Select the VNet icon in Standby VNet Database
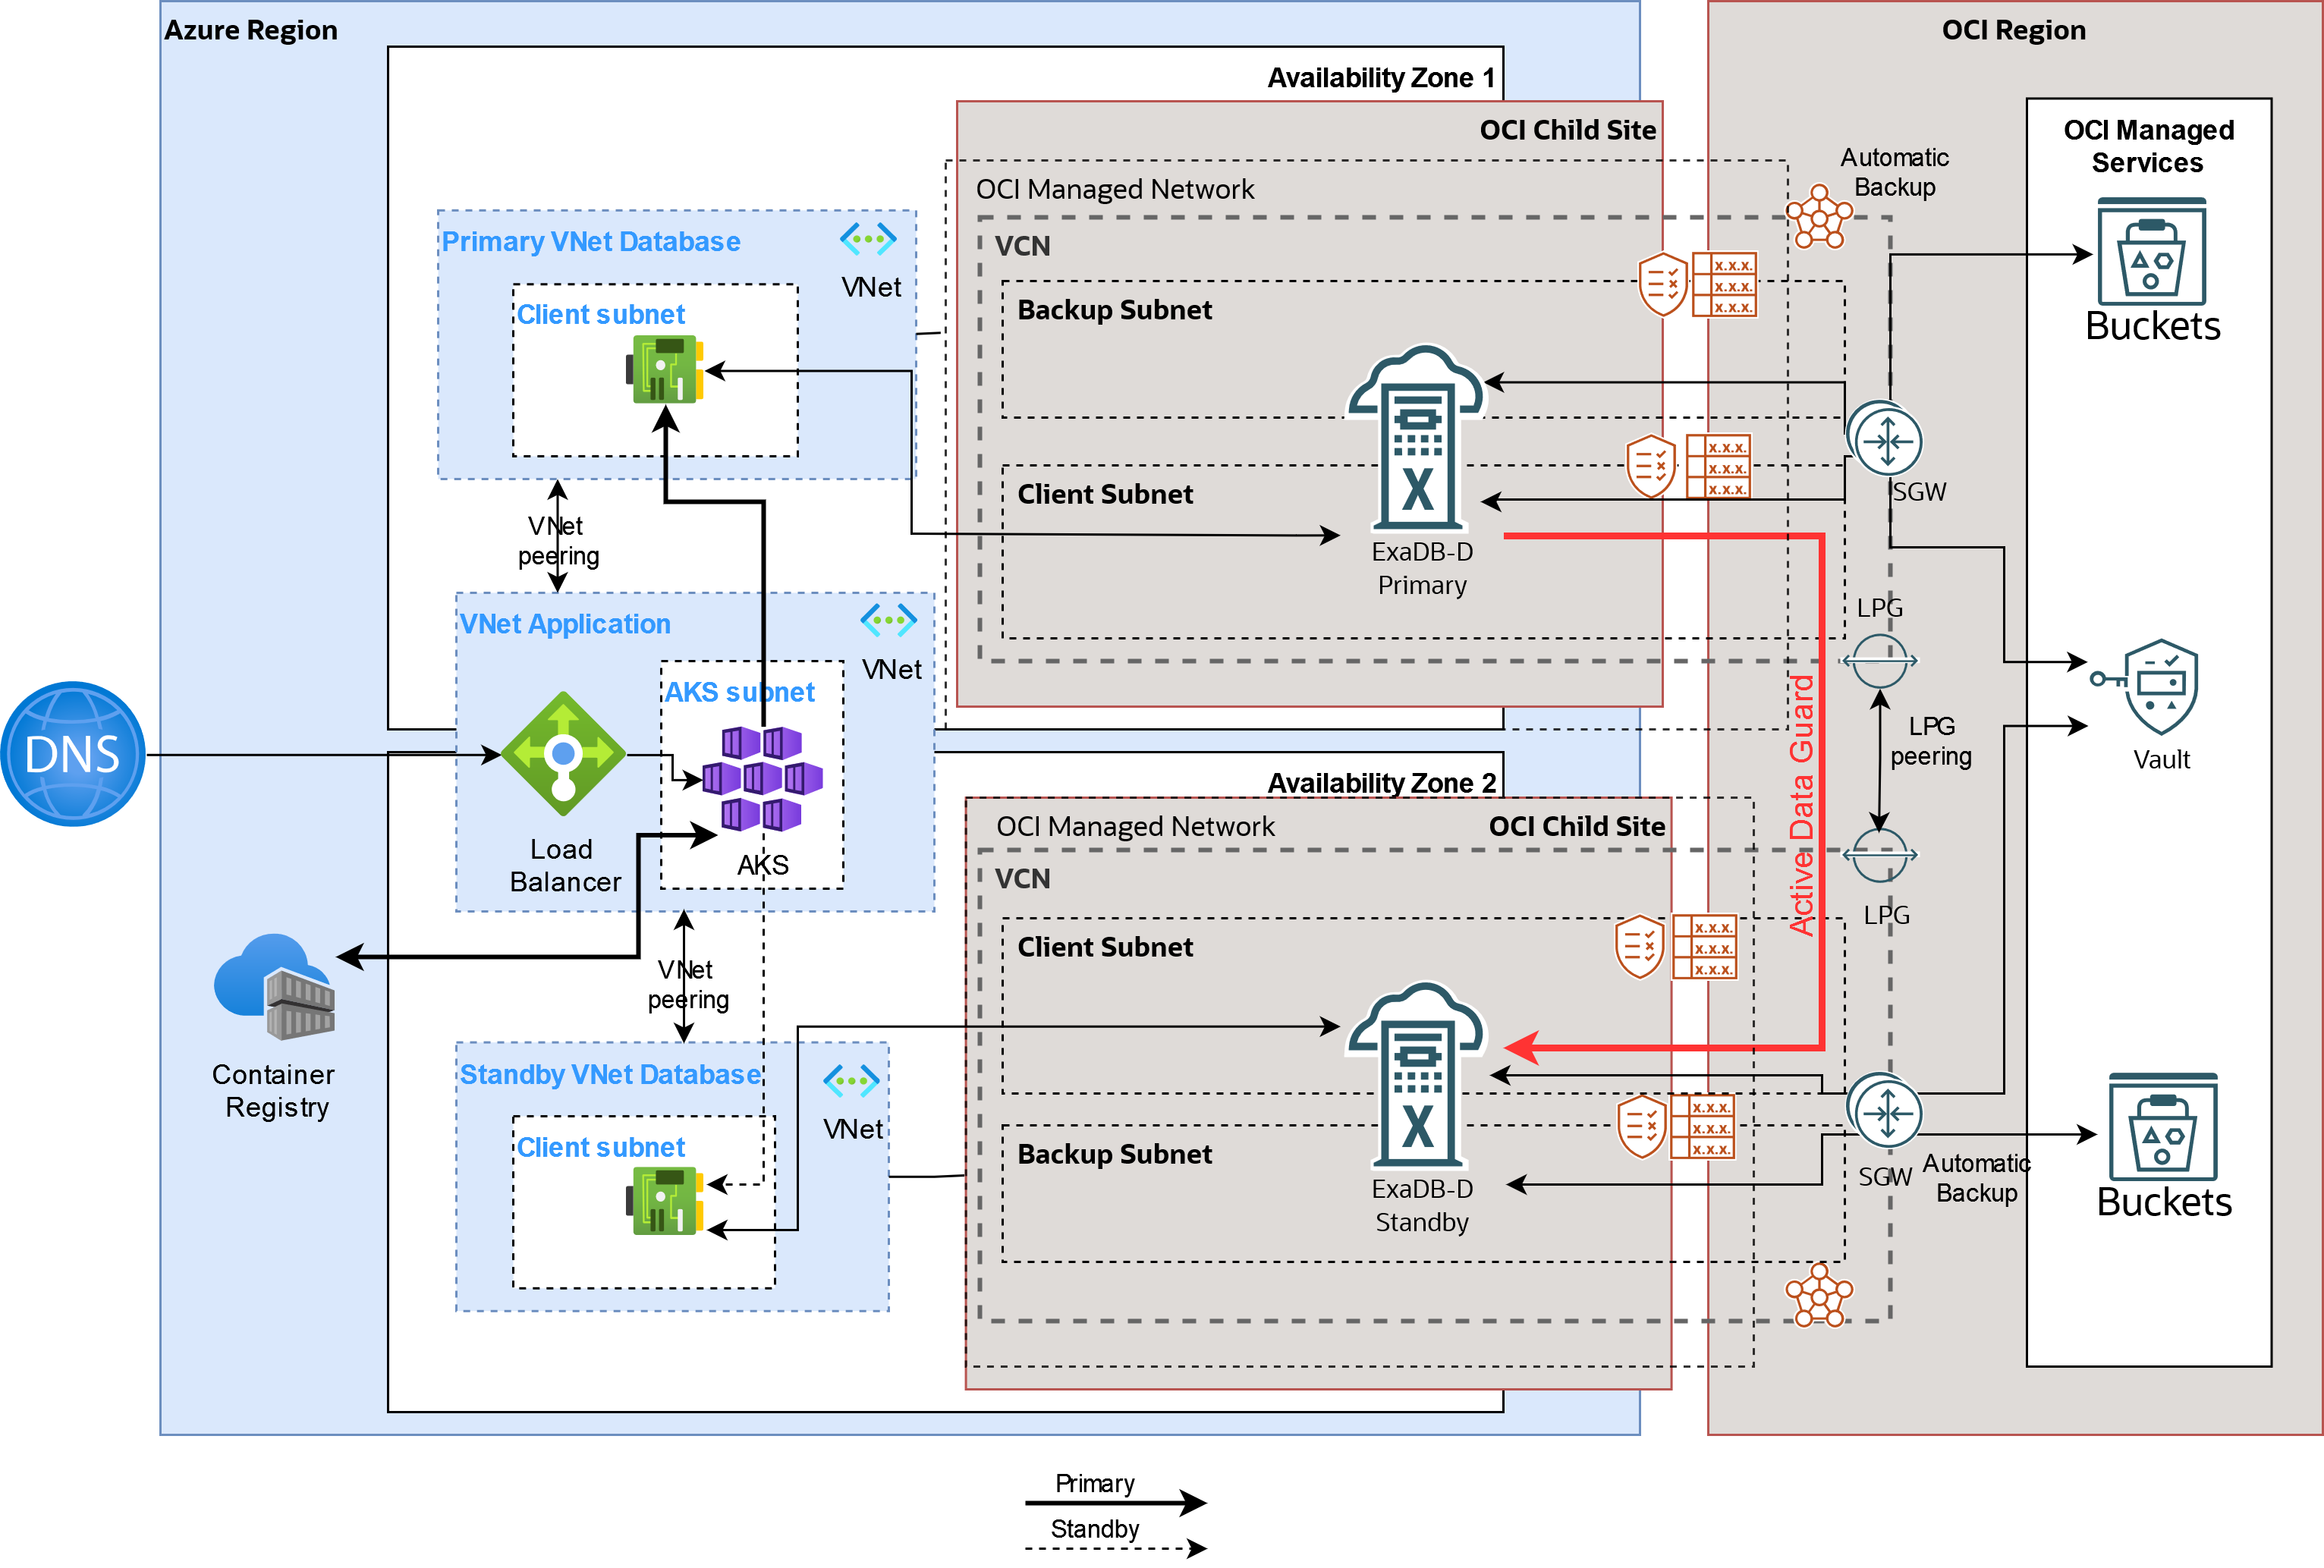 [851, 1080]
